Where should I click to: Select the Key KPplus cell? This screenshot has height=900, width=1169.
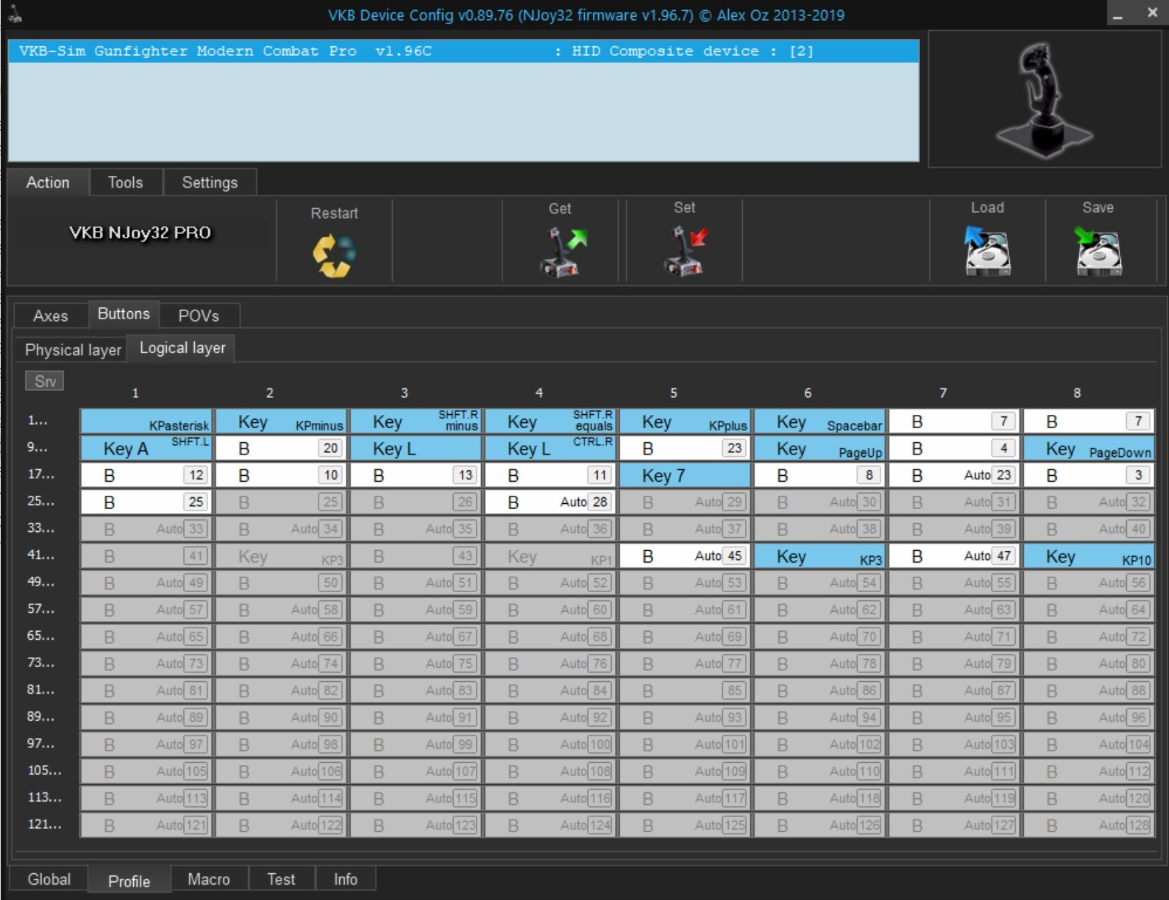click(x=685, y=421)
